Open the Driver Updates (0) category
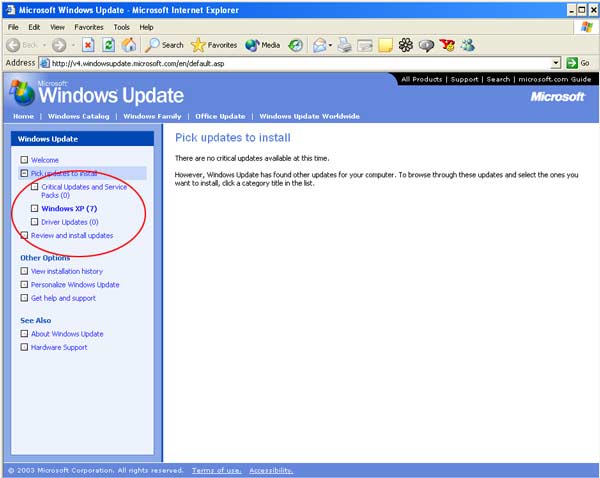This screenshot has width=600, height=478. coord(70,222)
